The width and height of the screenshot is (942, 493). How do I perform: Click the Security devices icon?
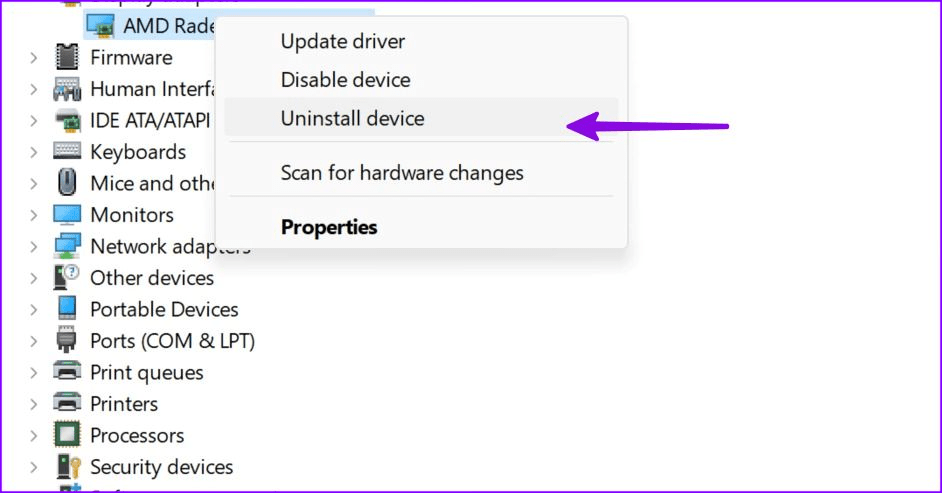click(x=66, y=467)
